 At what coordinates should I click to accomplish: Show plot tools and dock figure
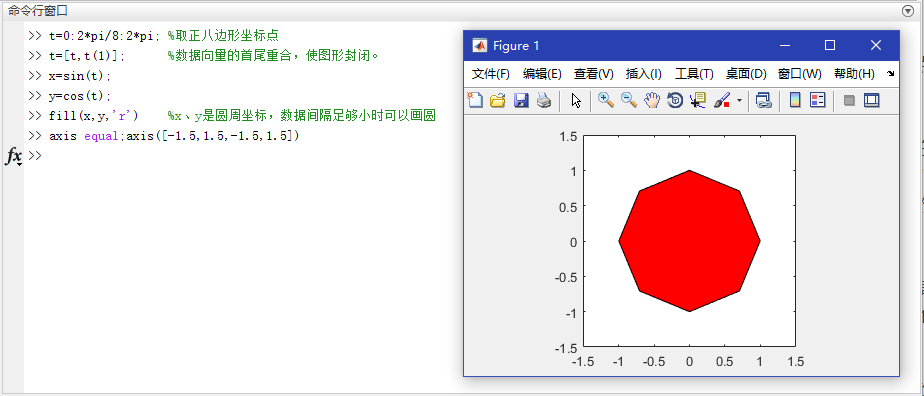coord(872,100)
